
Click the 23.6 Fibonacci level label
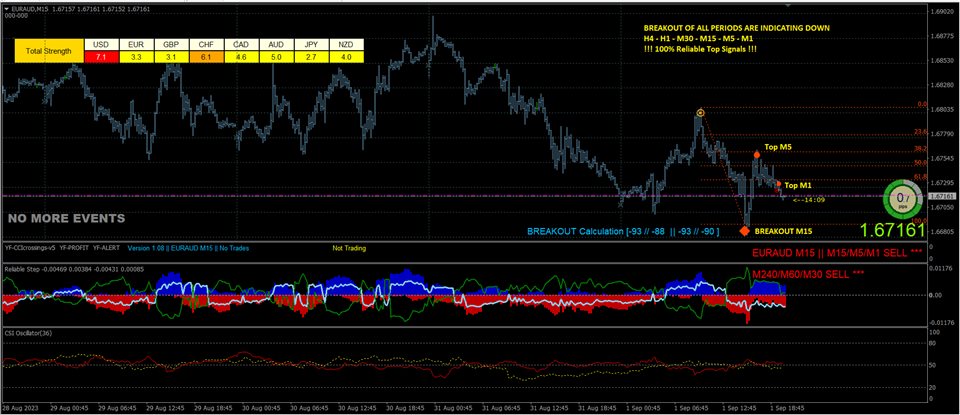(x=921, y=132)
